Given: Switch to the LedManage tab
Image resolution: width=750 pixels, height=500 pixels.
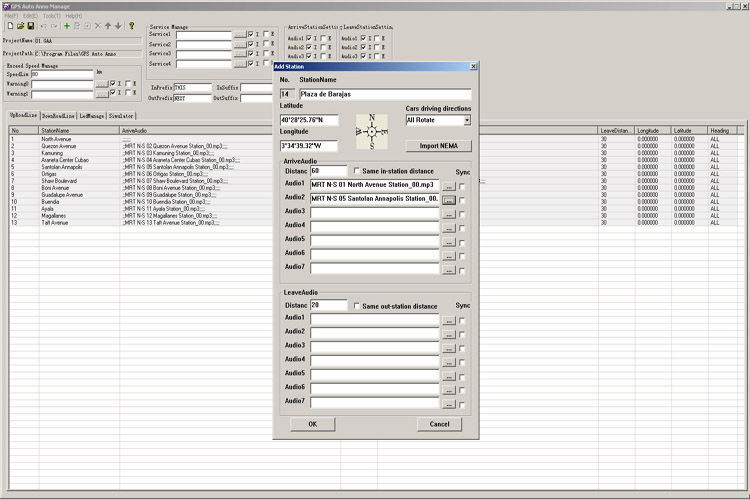Looking at the screenshot, I should (92, 116).
